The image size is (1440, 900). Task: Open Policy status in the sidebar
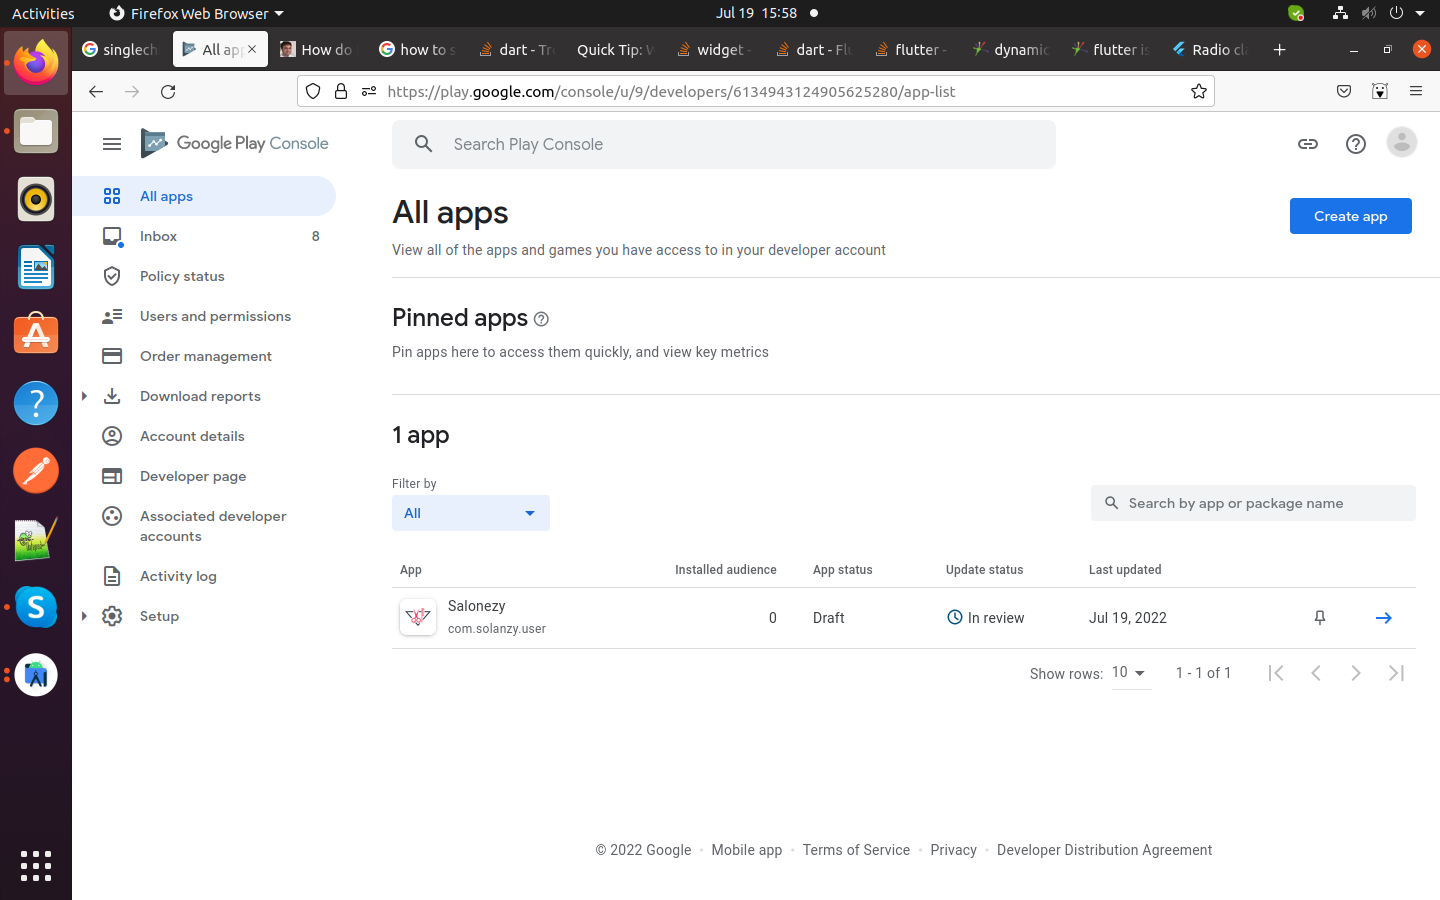coord(204,276)
